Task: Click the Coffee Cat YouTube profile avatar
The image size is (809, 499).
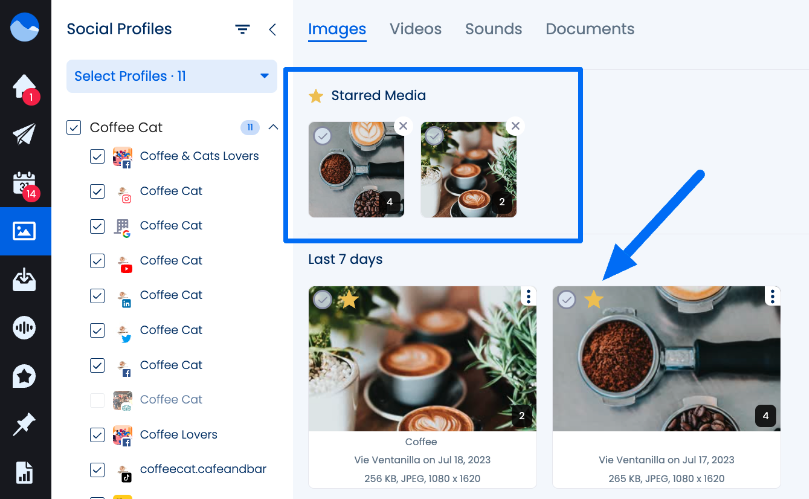Action: click(x=124, y=263)
